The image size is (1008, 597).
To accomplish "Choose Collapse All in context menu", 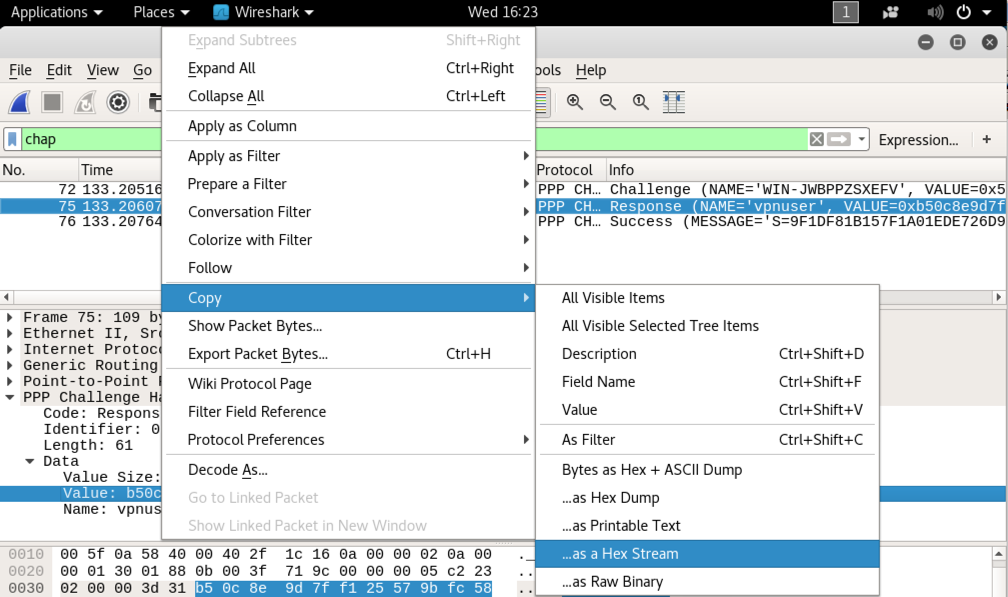I will [x=349, y=96].
